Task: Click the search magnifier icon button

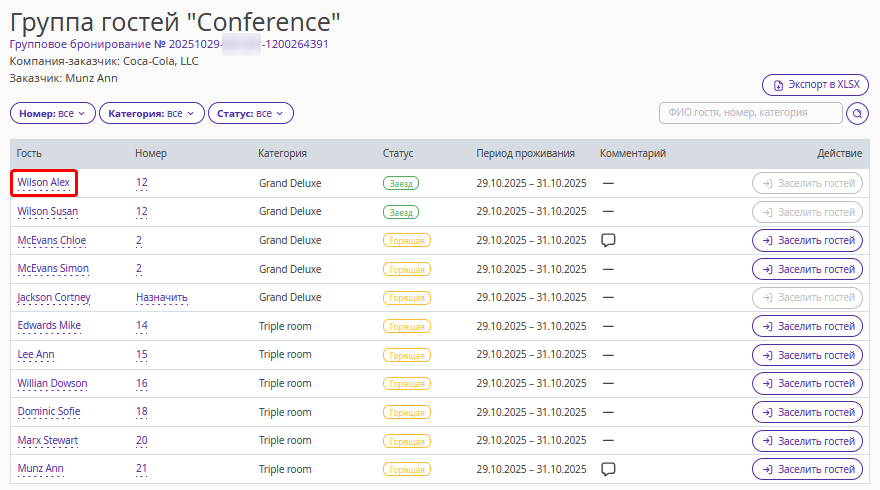Action: 857,114
